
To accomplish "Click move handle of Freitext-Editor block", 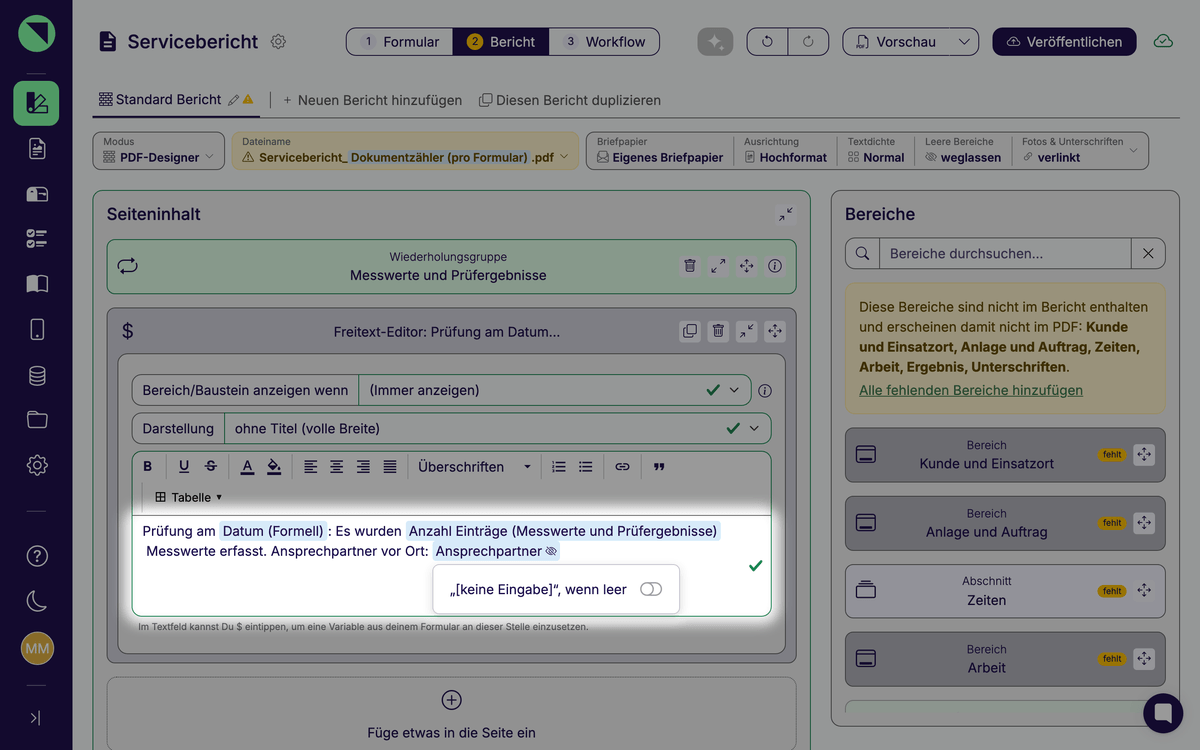I will (x=775, y=331).
